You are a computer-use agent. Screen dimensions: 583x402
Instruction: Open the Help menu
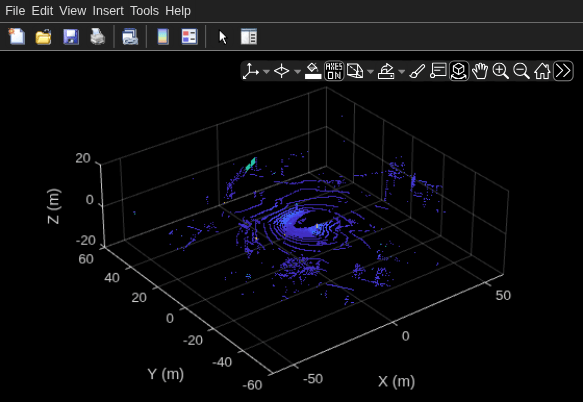click(178, 11)
